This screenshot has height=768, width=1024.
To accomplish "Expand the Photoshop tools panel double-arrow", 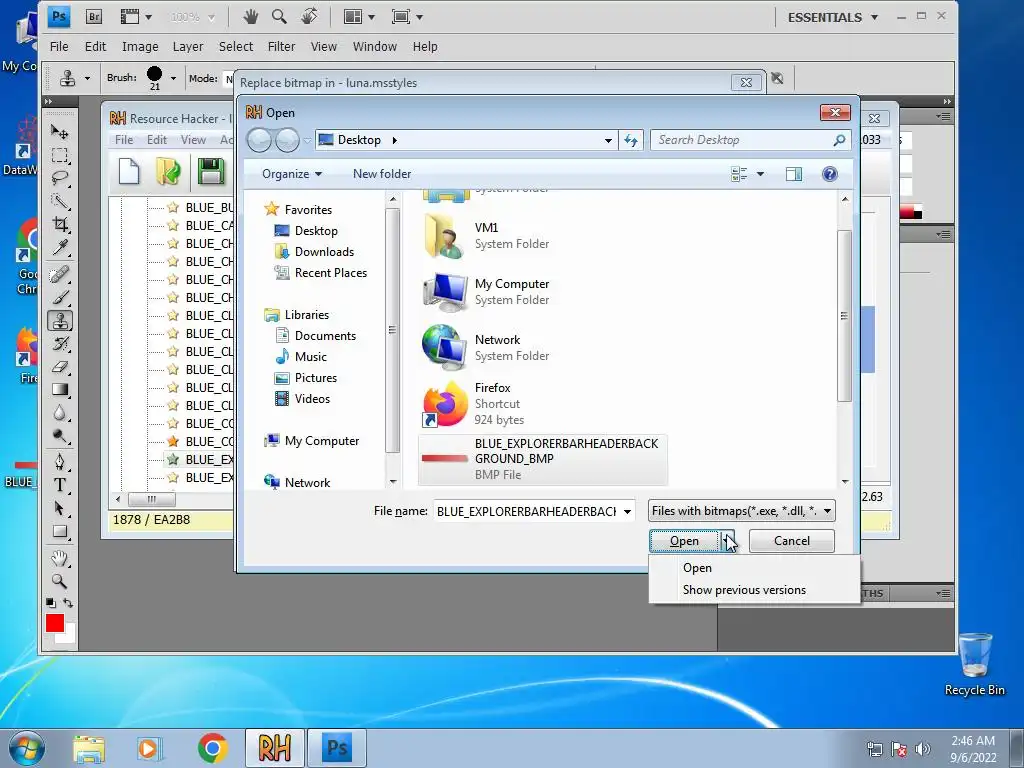I will click(48, 102).
